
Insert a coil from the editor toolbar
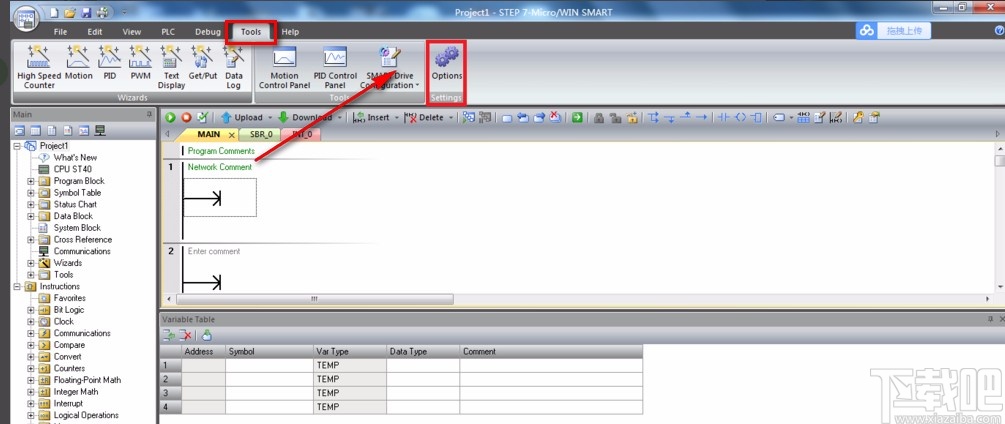point(740,117)
